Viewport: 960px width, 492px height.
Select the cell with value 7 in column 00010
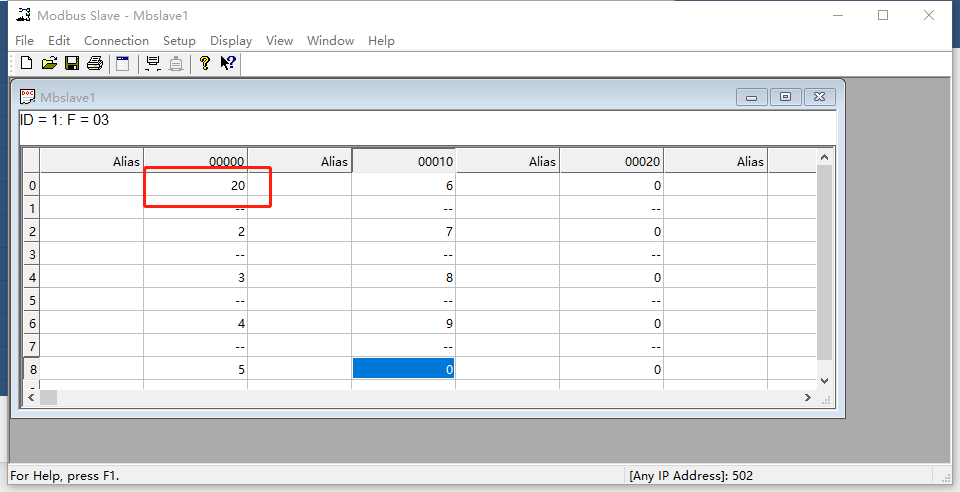click(x=403, y=231)
